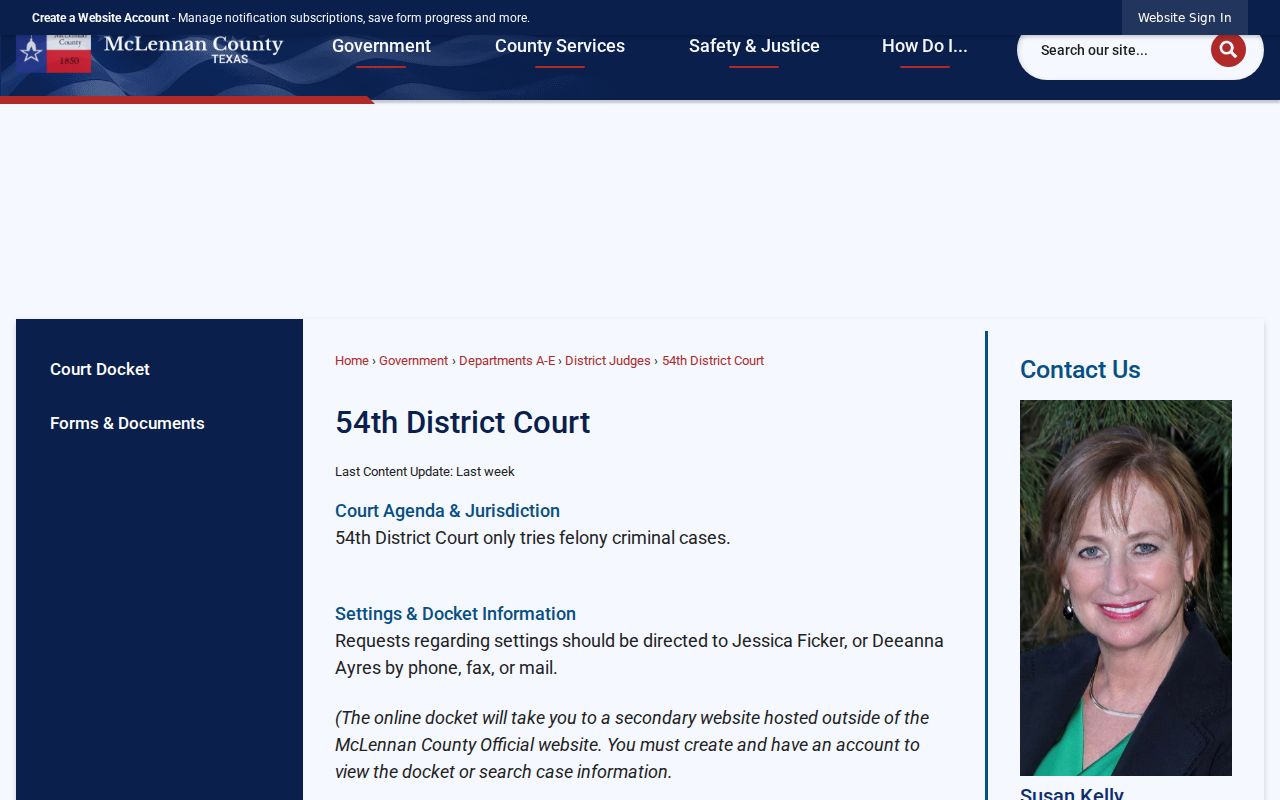Click the Settings & Docket Information heading
The height and width of the screenshot is (800, 1280).
(x=455, y=614)
